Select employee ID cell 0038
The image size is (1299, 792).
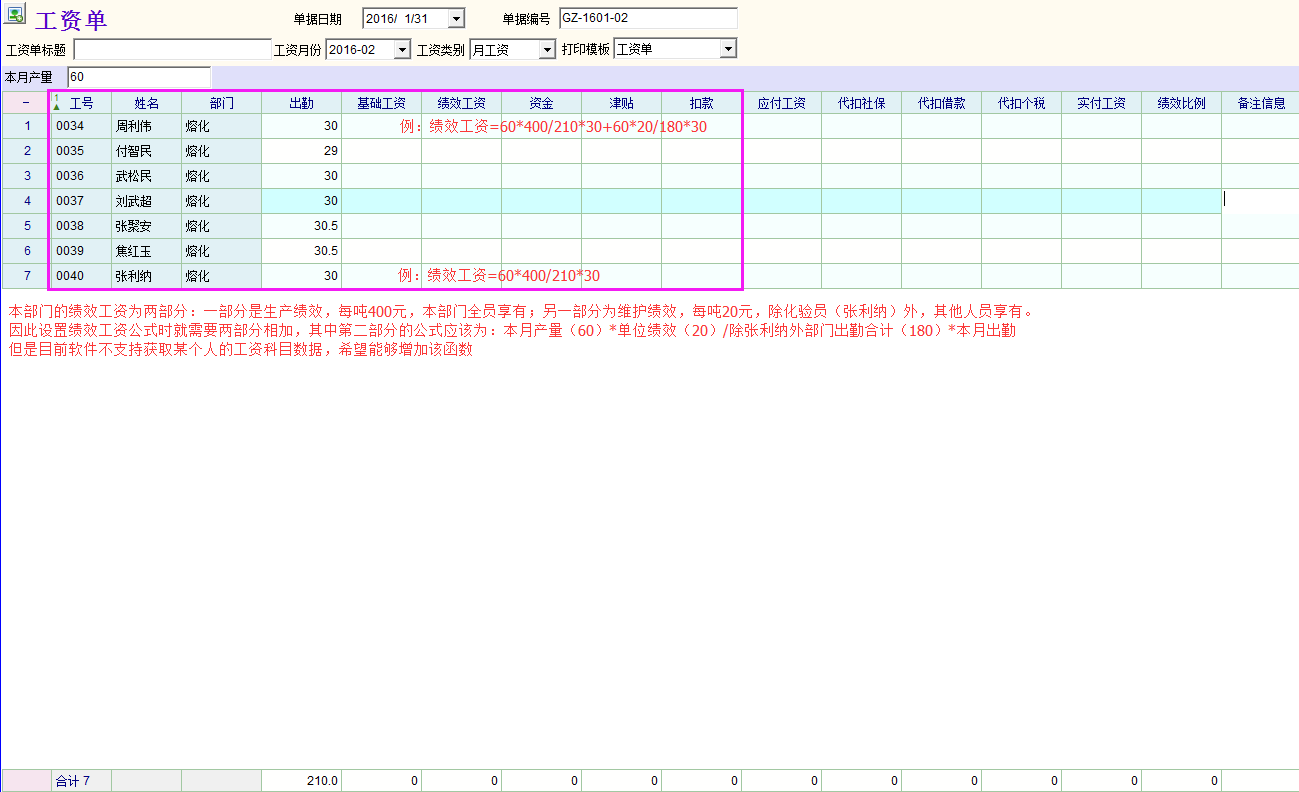pos(81,226)
